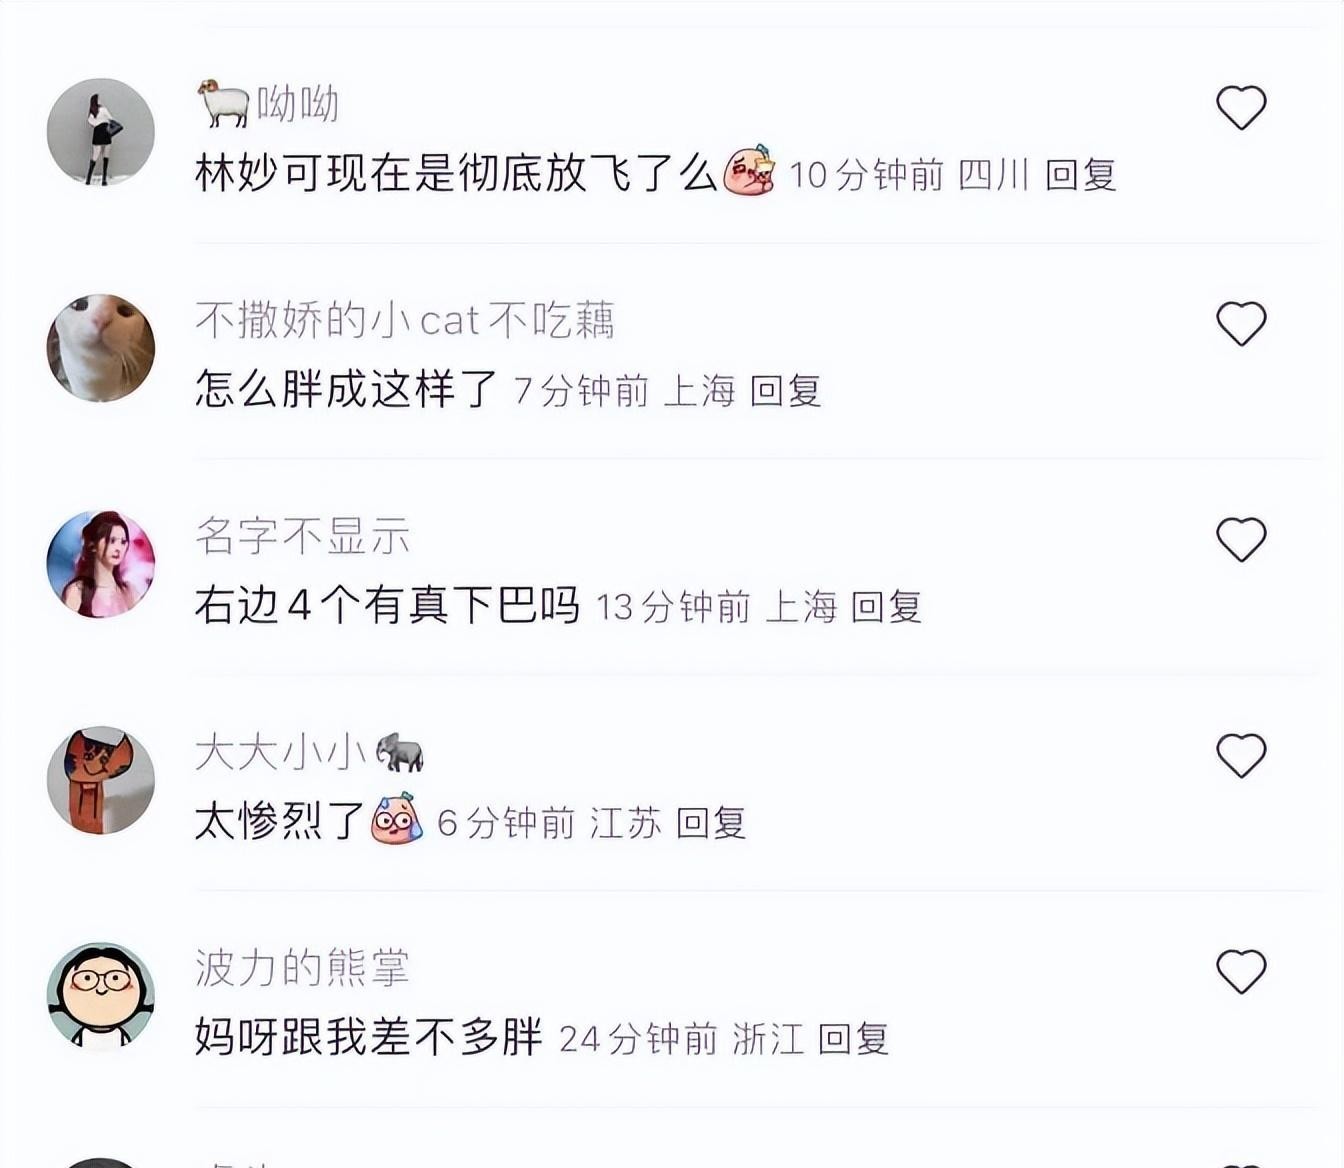Open the avatar of 名字不显示
The height and width of the screenshot is (1168, 1344).
pyautogui.click(x=101, y=564)
